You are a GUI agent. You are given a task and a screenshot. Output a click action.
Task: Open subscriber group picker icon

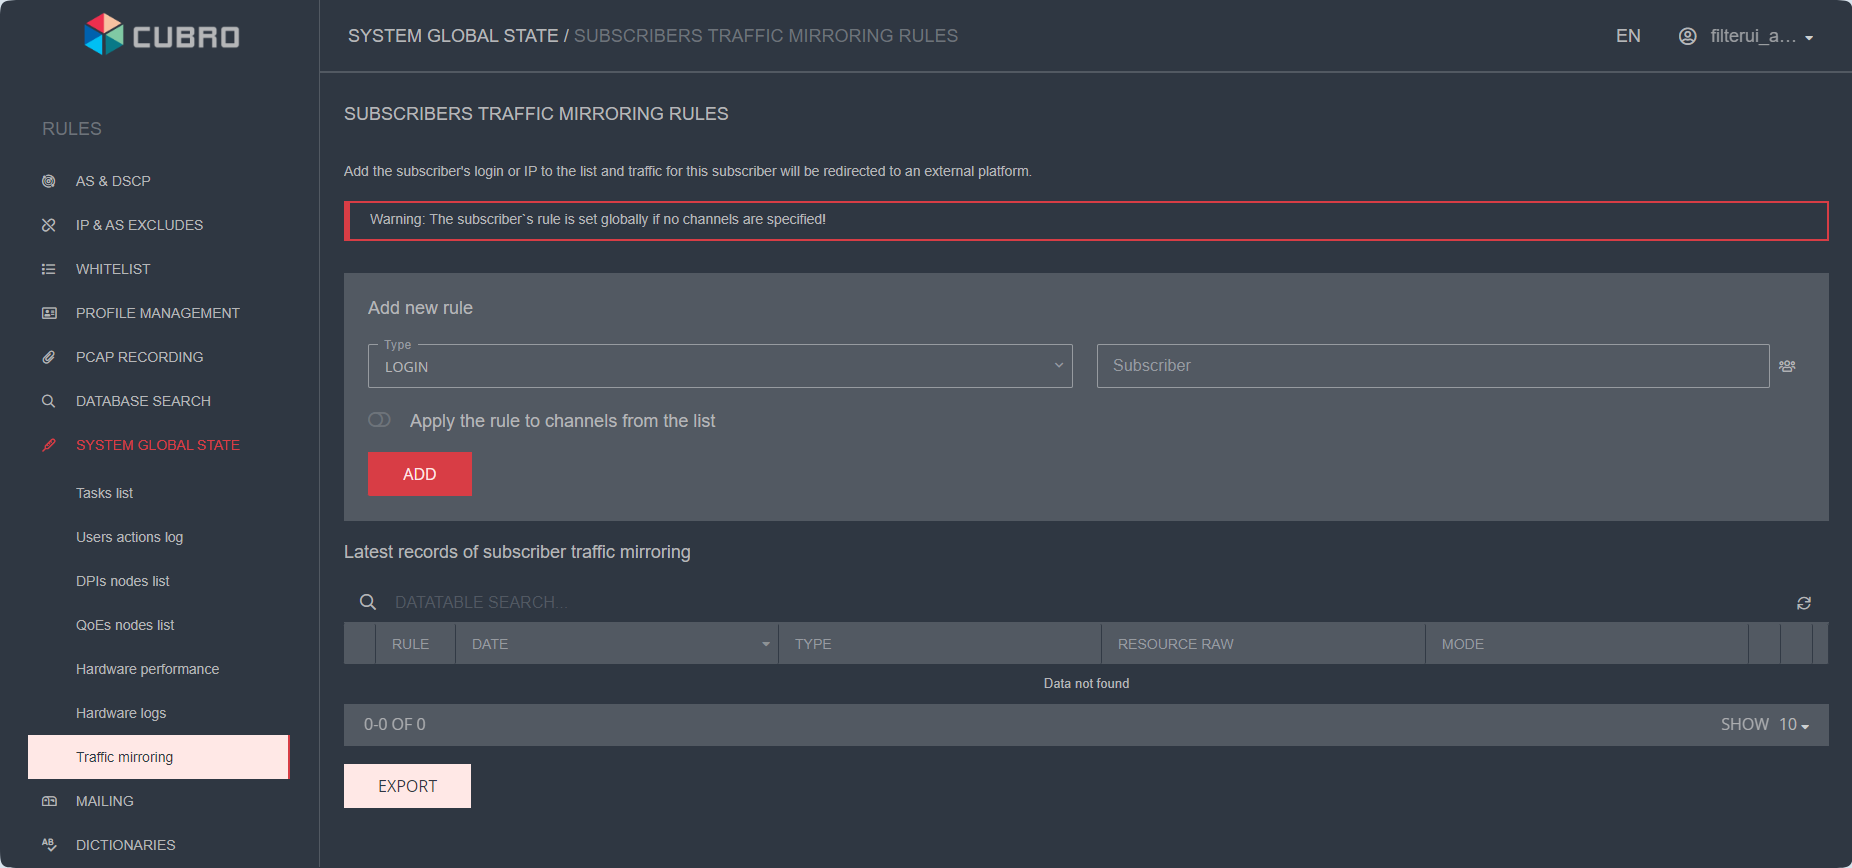tap(1787, 366)
